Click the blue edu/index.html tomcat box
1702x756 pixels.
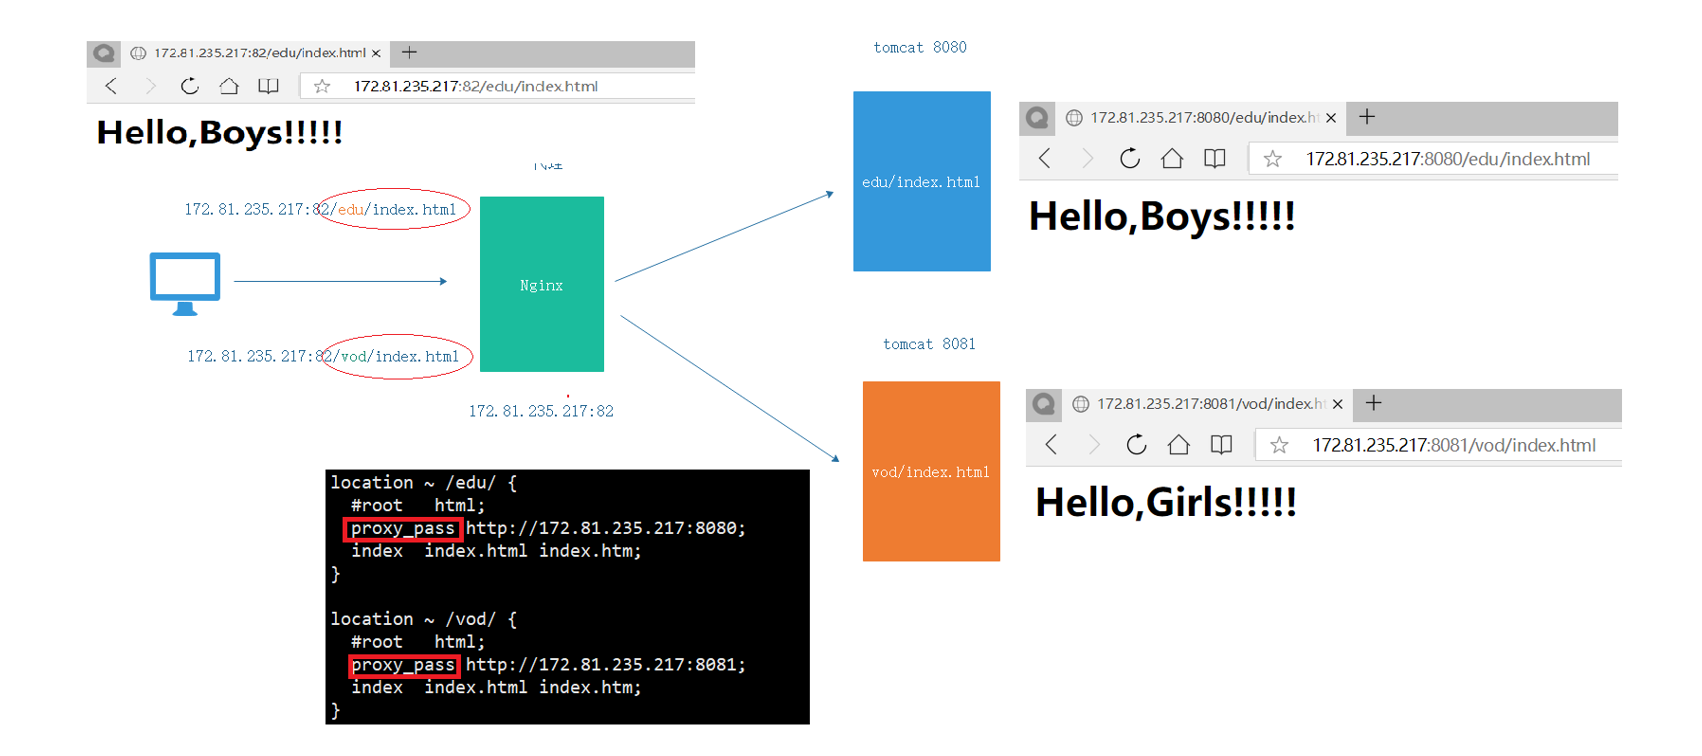(x=922, y=181)
